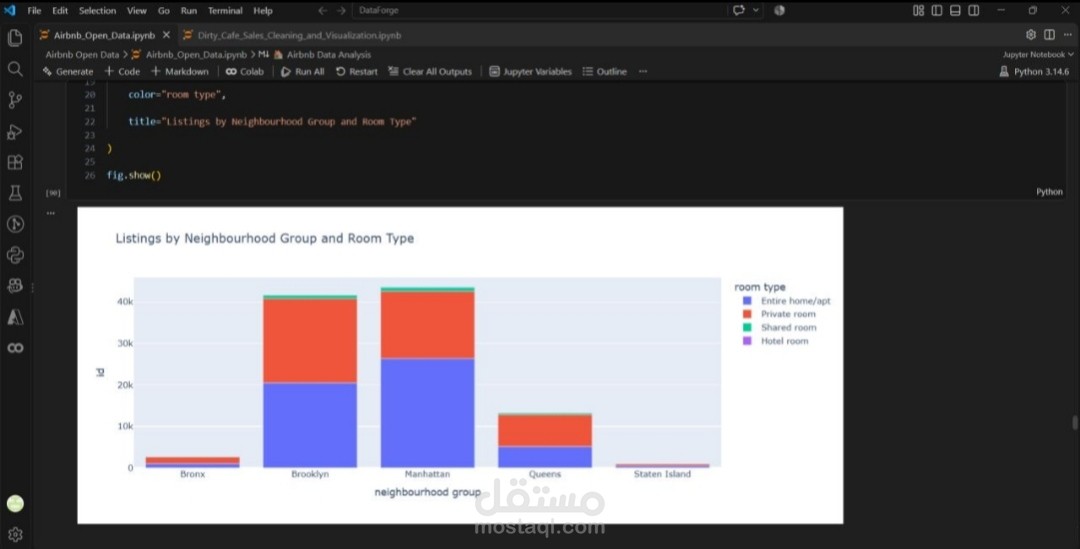This screenshot has width=1080, height=549.
Task: Open the notebook editor settings gear
Action: [1030, 34]
